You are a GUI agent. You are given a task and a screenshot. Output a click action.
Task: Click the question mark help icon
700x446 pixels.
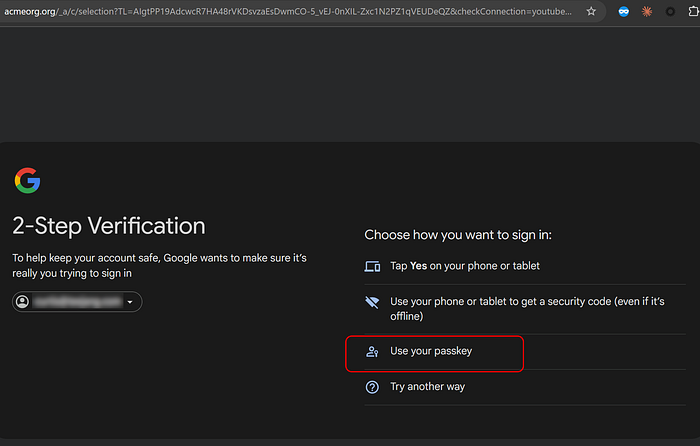click(x=372, y=387)
